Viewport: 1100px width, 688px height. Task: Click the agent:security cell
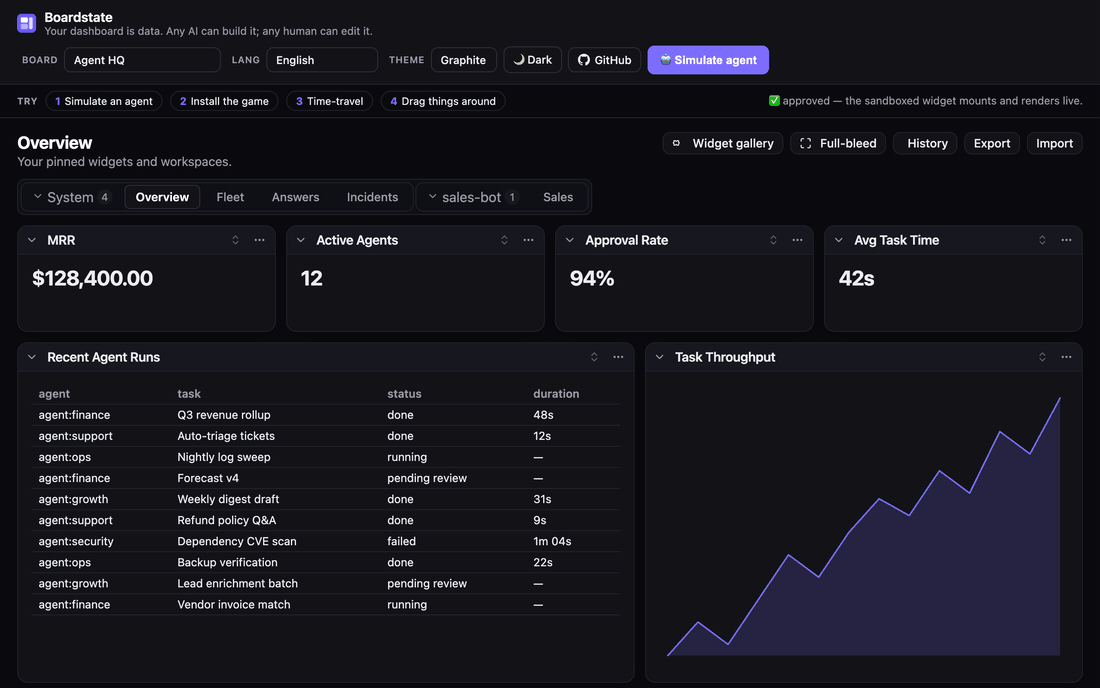[x=76, y=541]
